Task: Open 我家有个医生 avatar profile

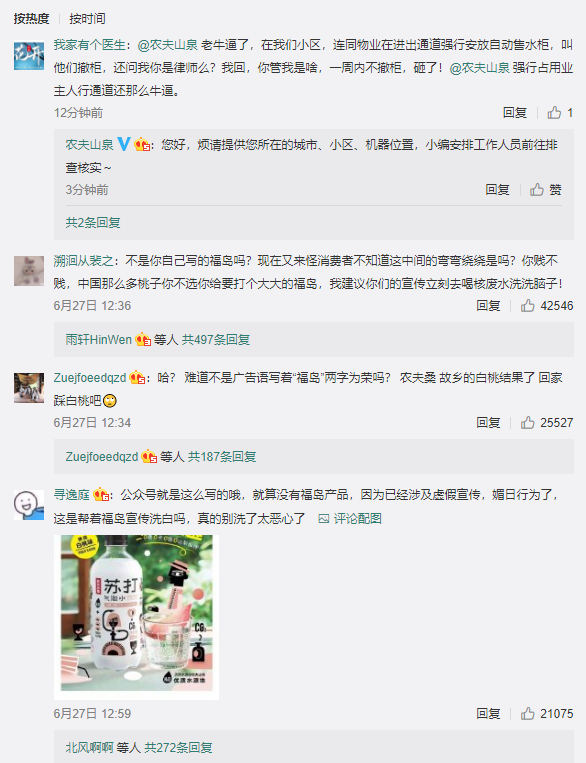Action: coord(29,55)
